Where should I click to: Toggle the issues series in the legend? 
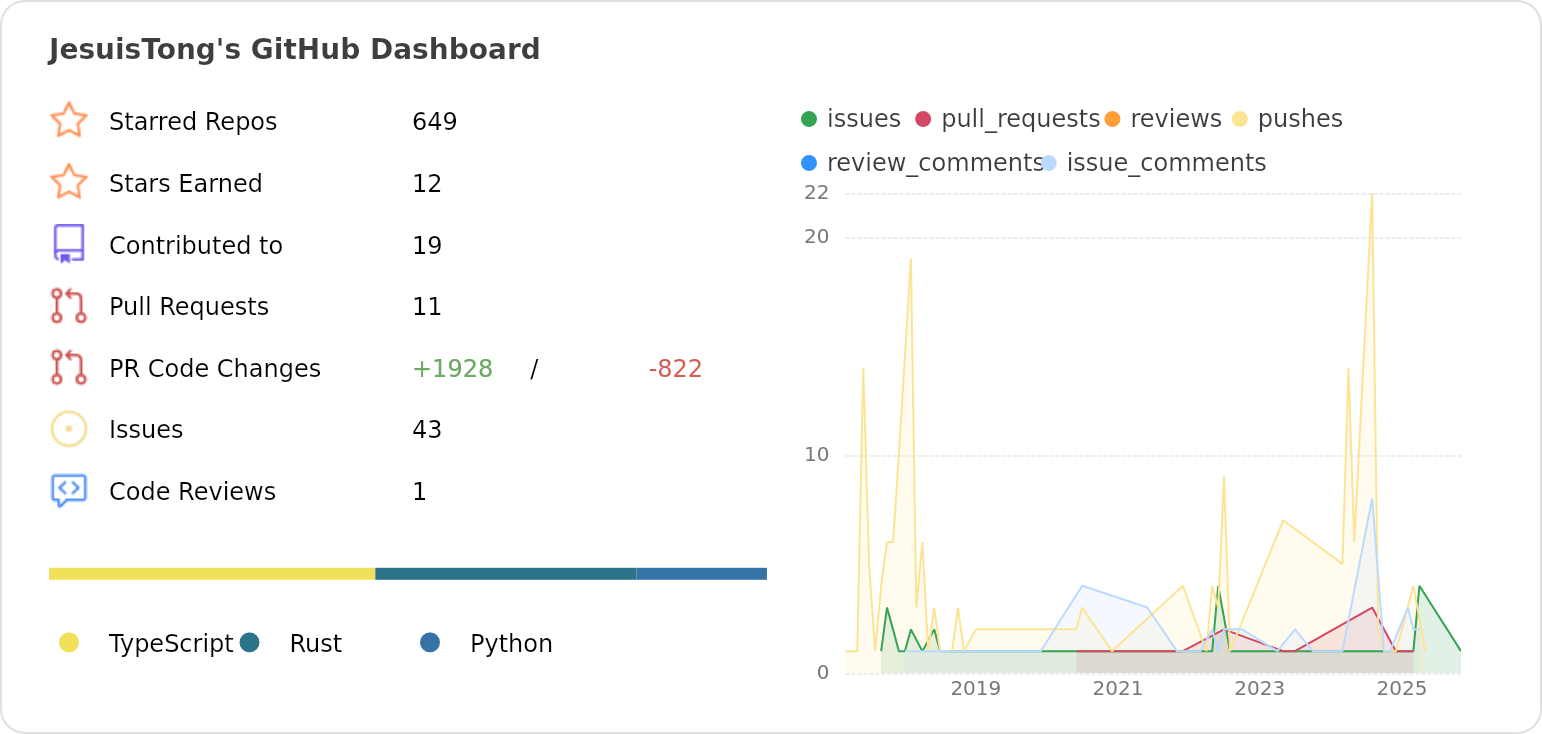[x=808, y=118]
